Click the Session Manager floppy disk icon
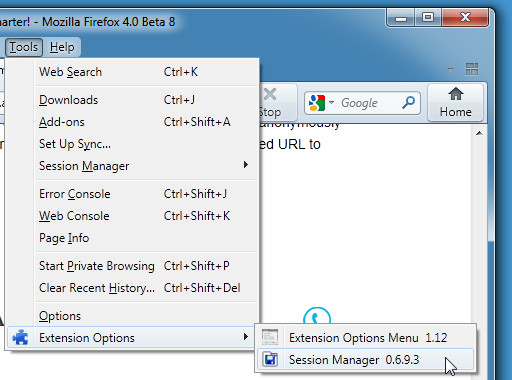Image resolution: width=512 pixels, height=380 pixels. pos(270,359)
